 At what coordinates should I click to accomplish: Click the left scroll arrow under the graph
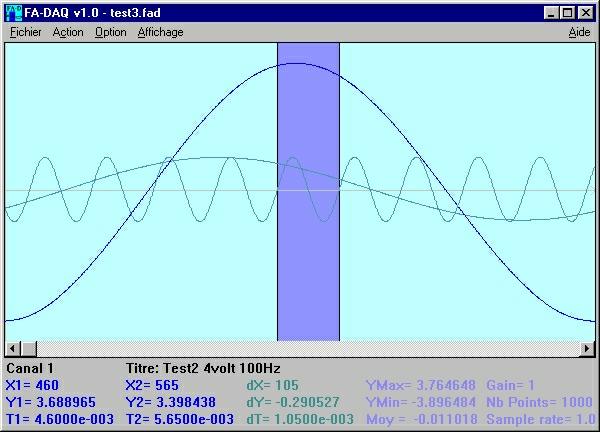11,348
